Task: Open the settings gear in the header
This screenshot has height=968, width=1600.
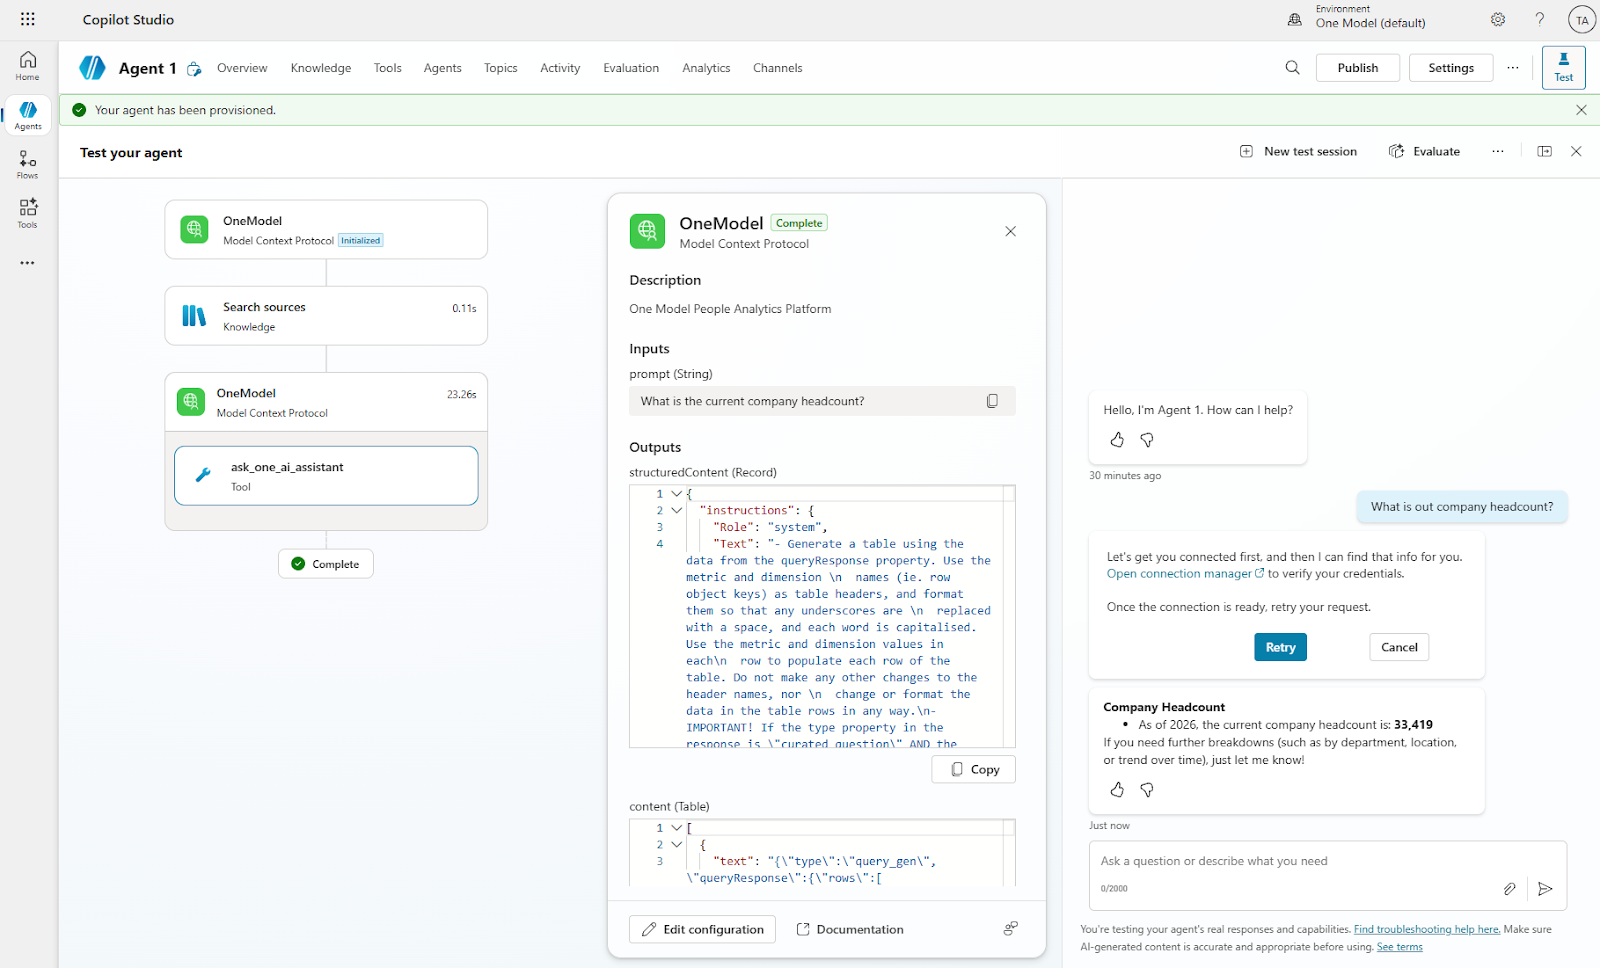Action: coord(1497,19)
